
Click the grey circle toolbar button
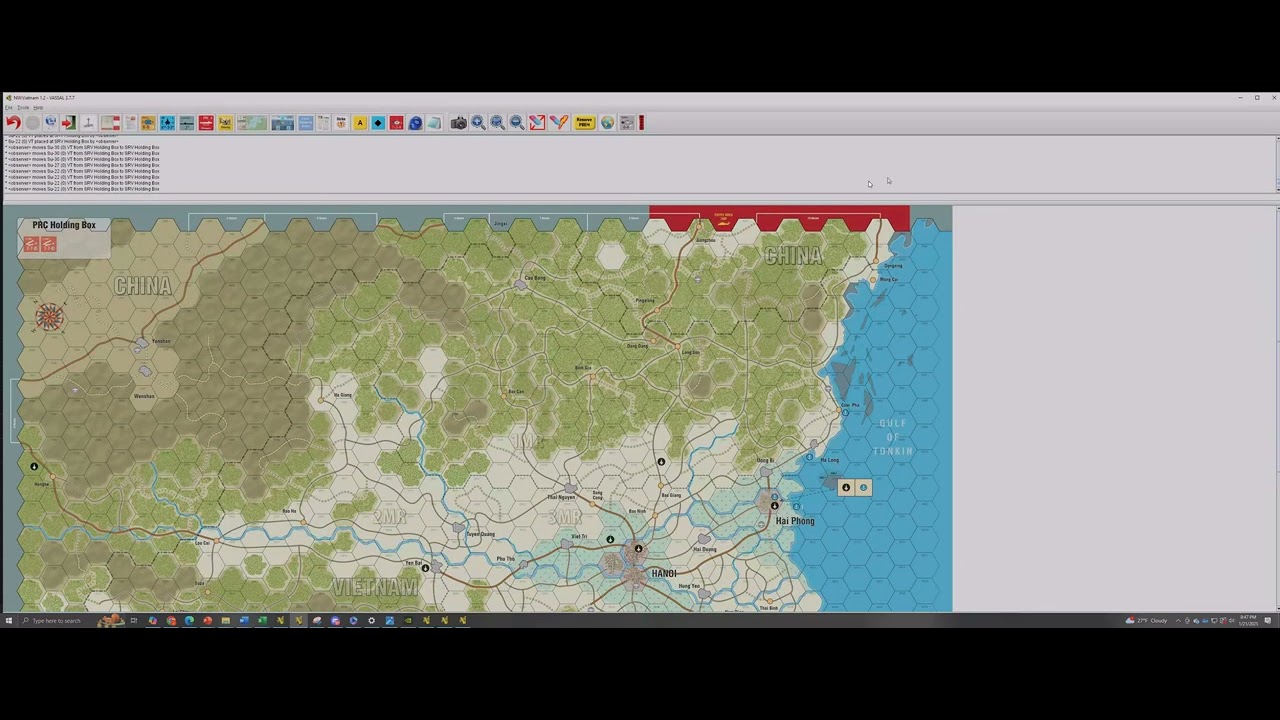32,122
